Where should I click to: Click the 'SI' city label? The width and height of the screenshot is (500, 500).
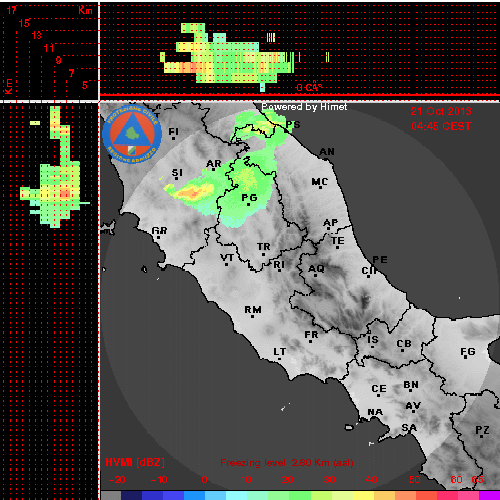177,173
